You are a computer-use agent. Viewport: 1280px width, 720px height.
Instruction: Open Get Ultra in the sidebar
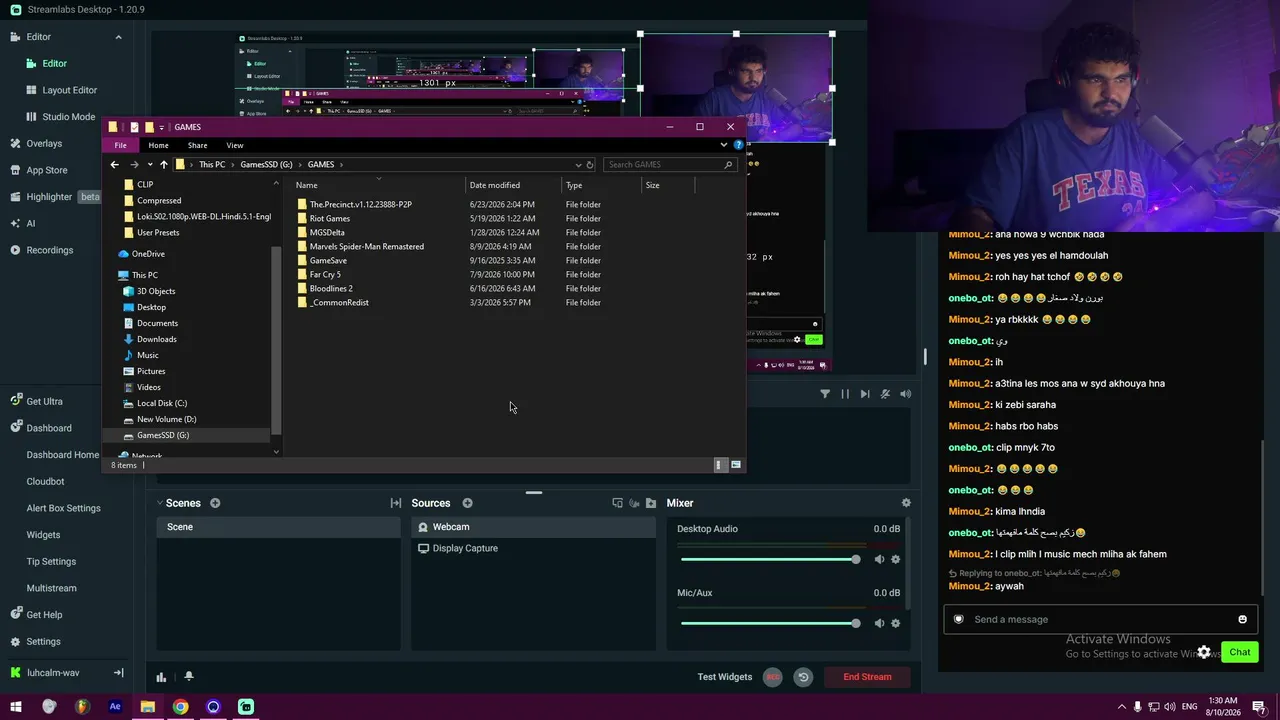44,401
